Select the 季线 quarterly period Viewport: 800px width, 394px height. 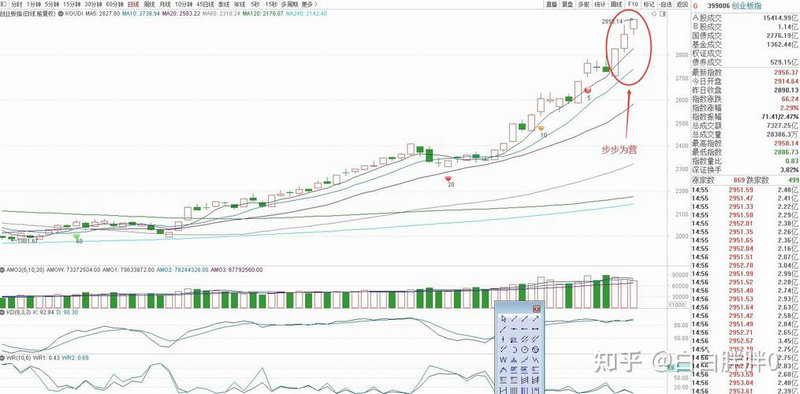(223, 4)
